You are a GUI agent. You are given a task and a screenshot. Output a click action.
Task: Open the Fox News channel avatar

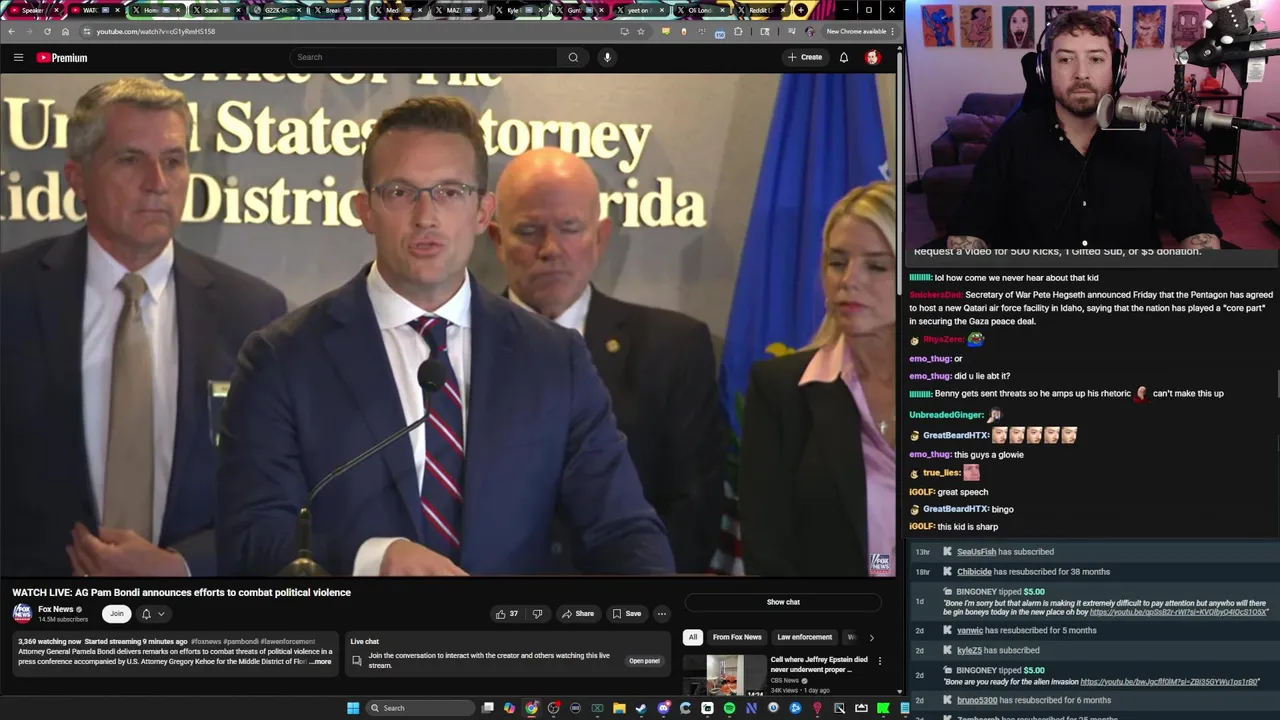[x=22, y=613]
